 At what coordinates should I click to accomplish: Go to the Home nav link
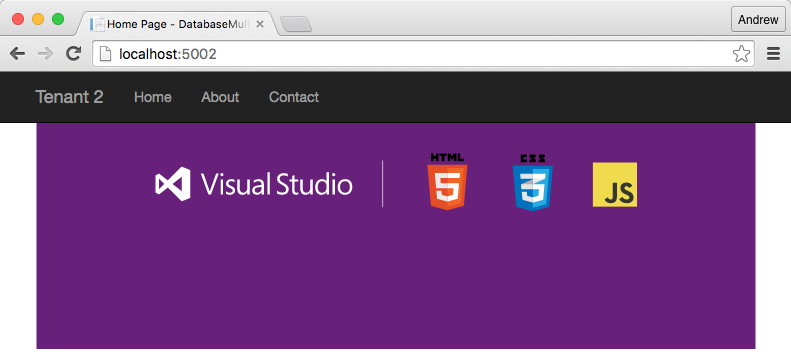click(153, 97)
